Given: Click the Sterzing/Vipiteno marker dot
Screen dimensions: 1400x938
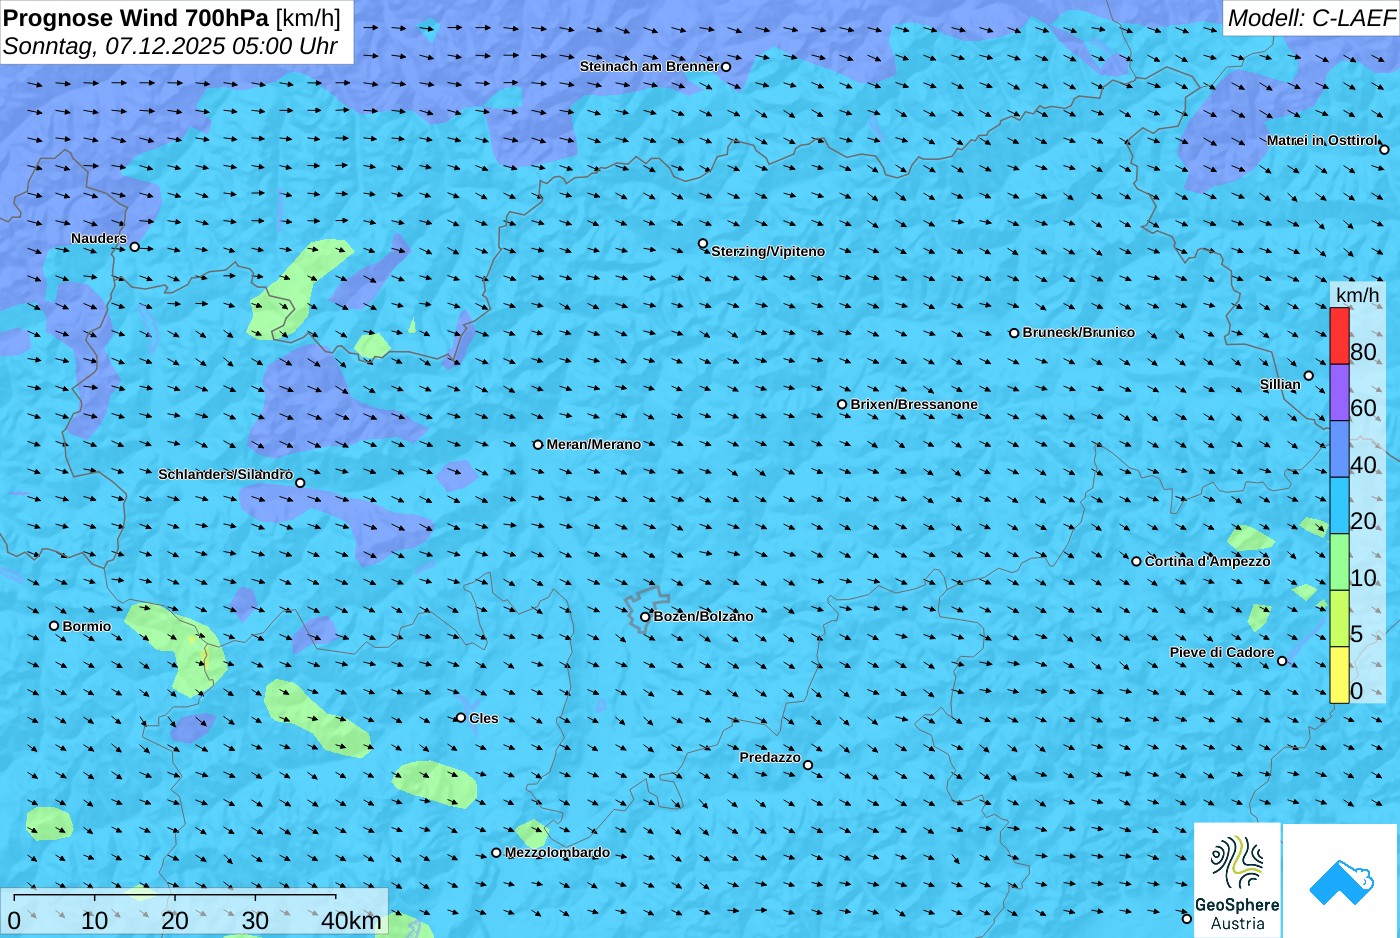Looking at the screenshot, I should pyautogui.click(x=703, y=243).
